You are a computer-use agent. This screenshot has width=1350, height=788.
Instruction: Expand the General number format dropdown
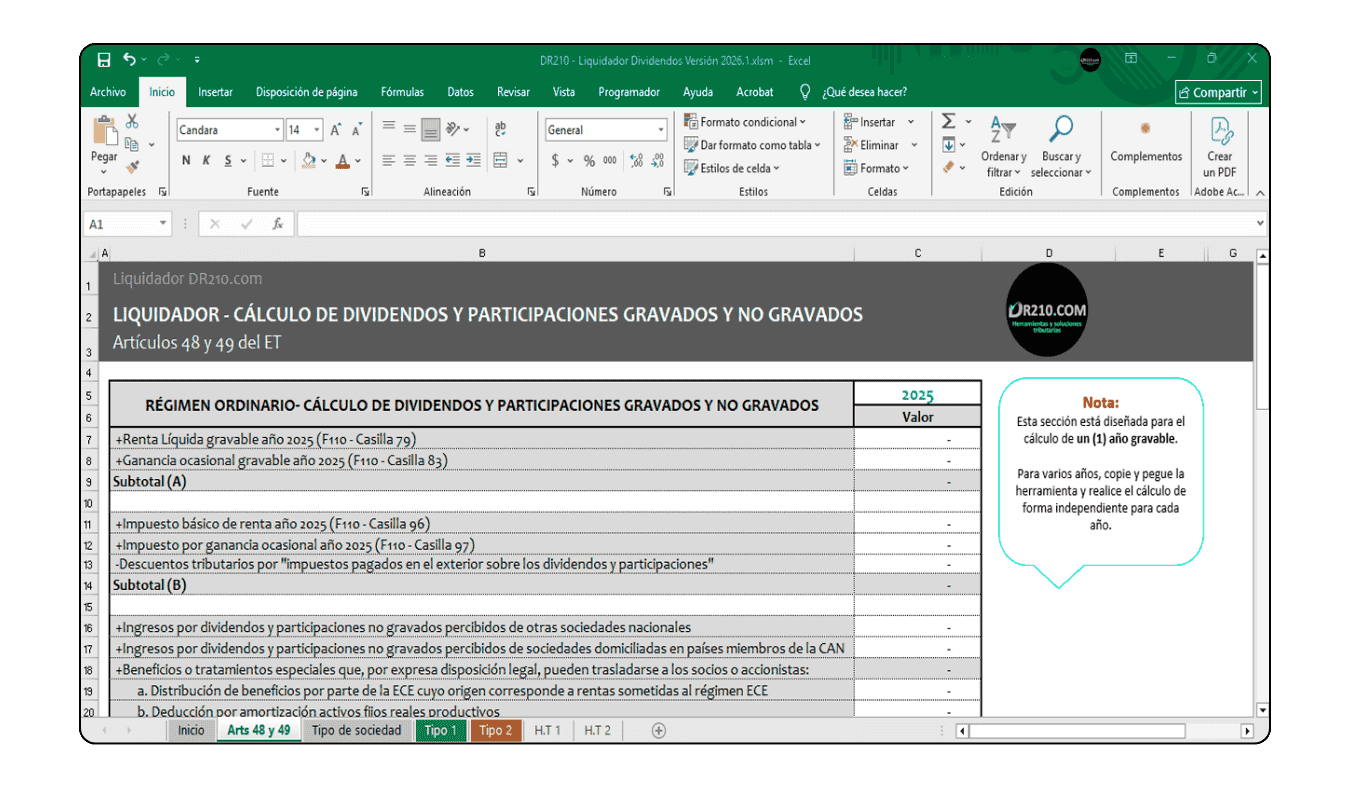click(660, 130)
